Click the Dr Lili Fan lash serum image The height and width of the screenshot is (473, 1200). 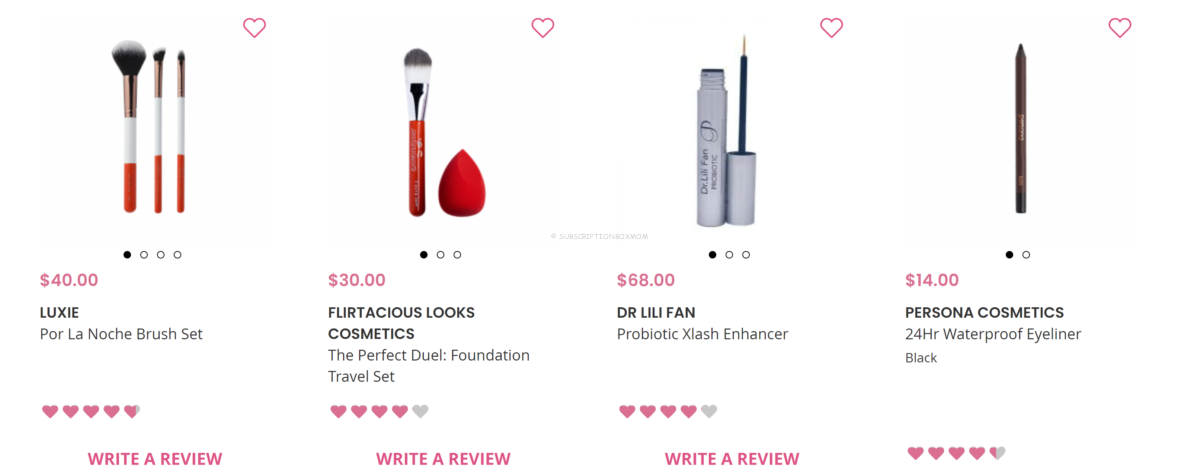point(732,130)
